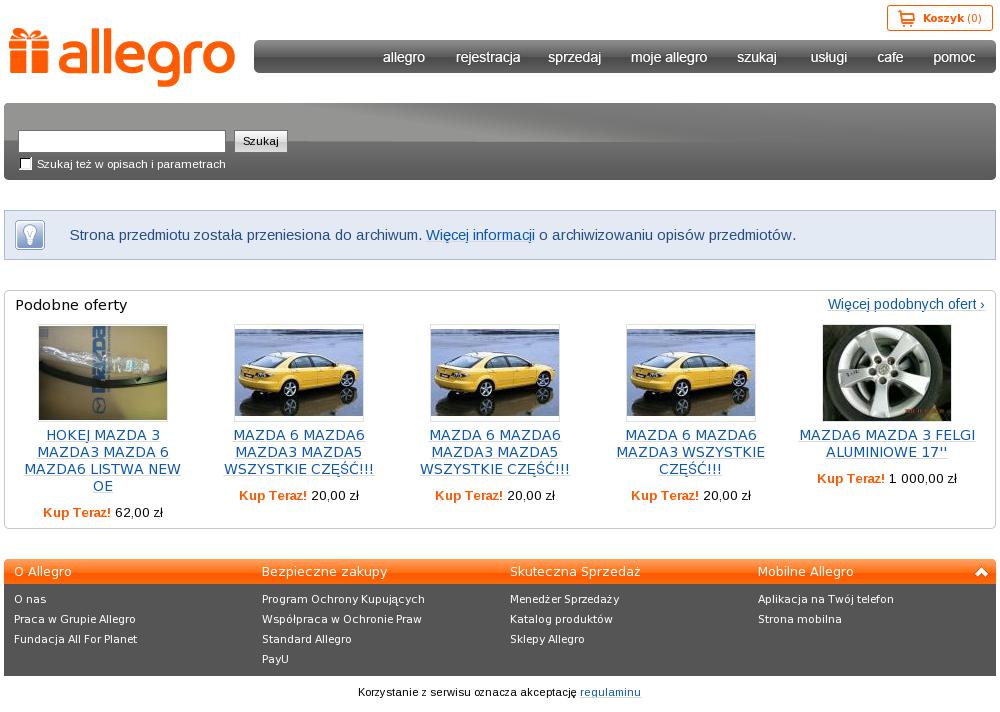Open Strona mobilna footer link
The width and height of the screenshot is (1000, 712).
(800, 619)
